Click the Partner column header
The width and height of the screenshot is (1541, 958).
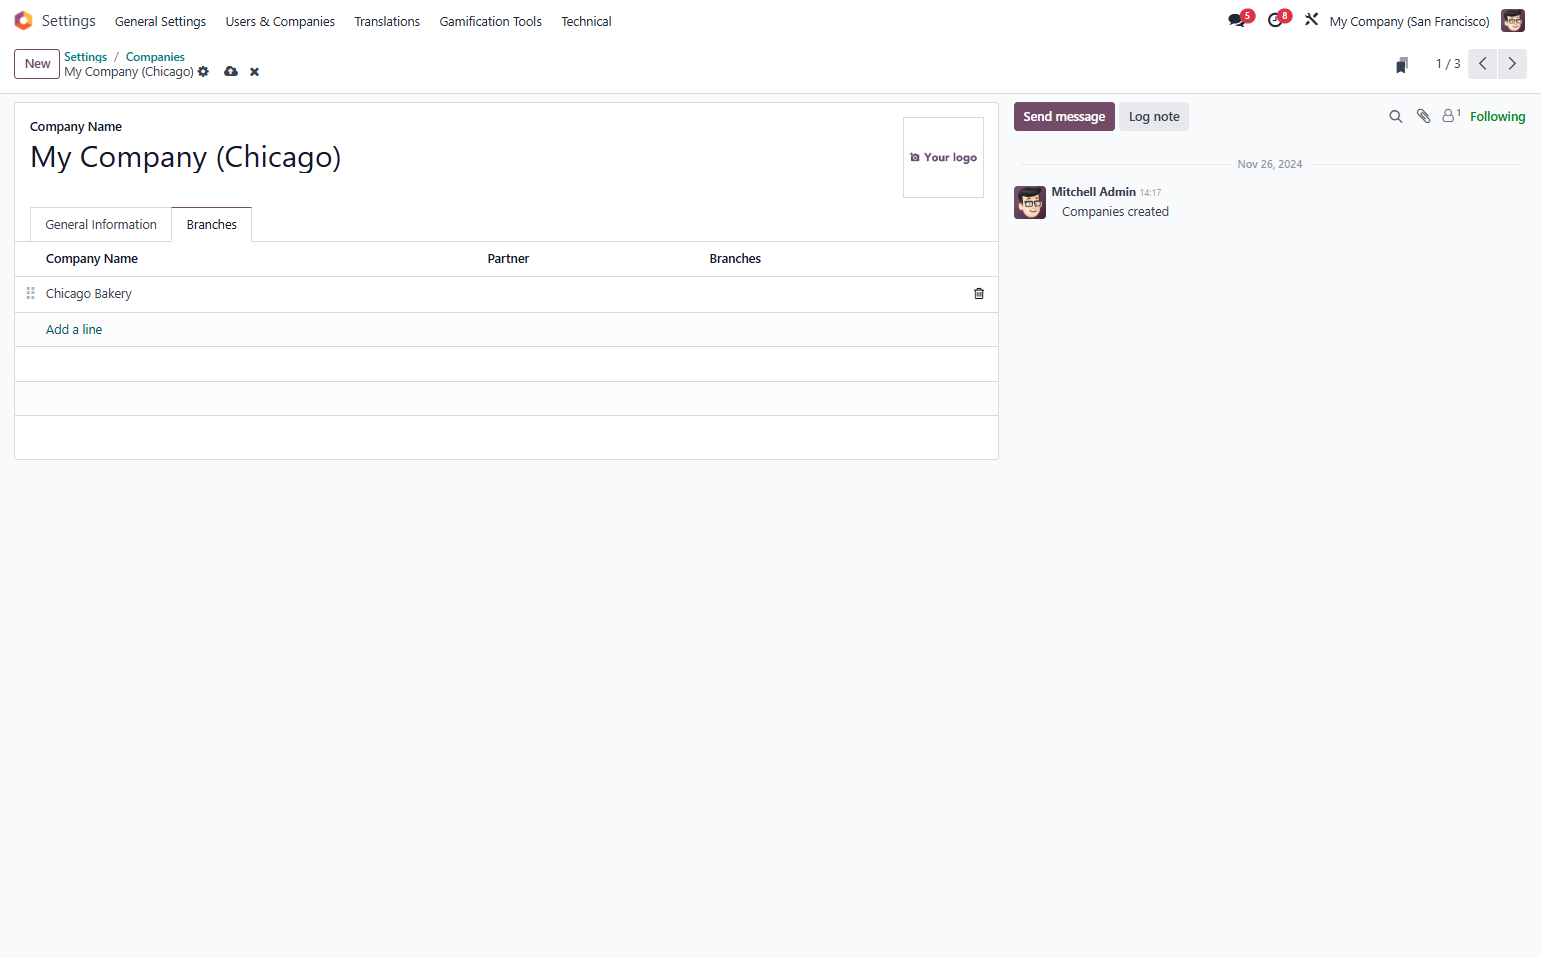click(x=508, y=259)
